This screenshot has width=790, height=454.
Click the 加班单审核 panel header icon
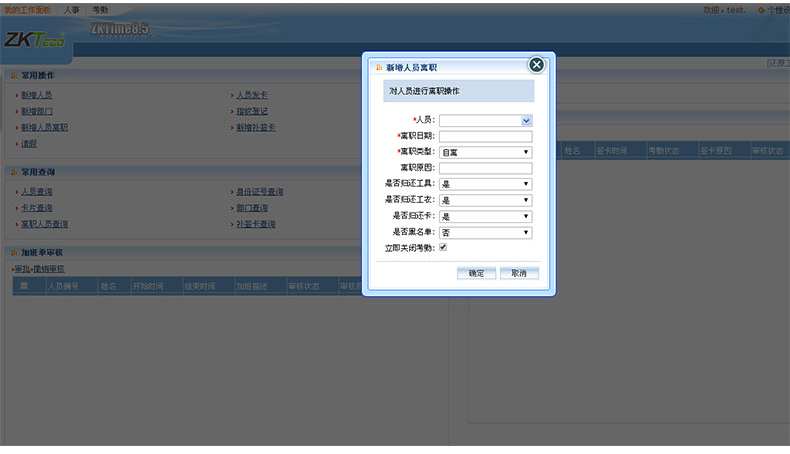pyautogui.click(x=14, y=253)
